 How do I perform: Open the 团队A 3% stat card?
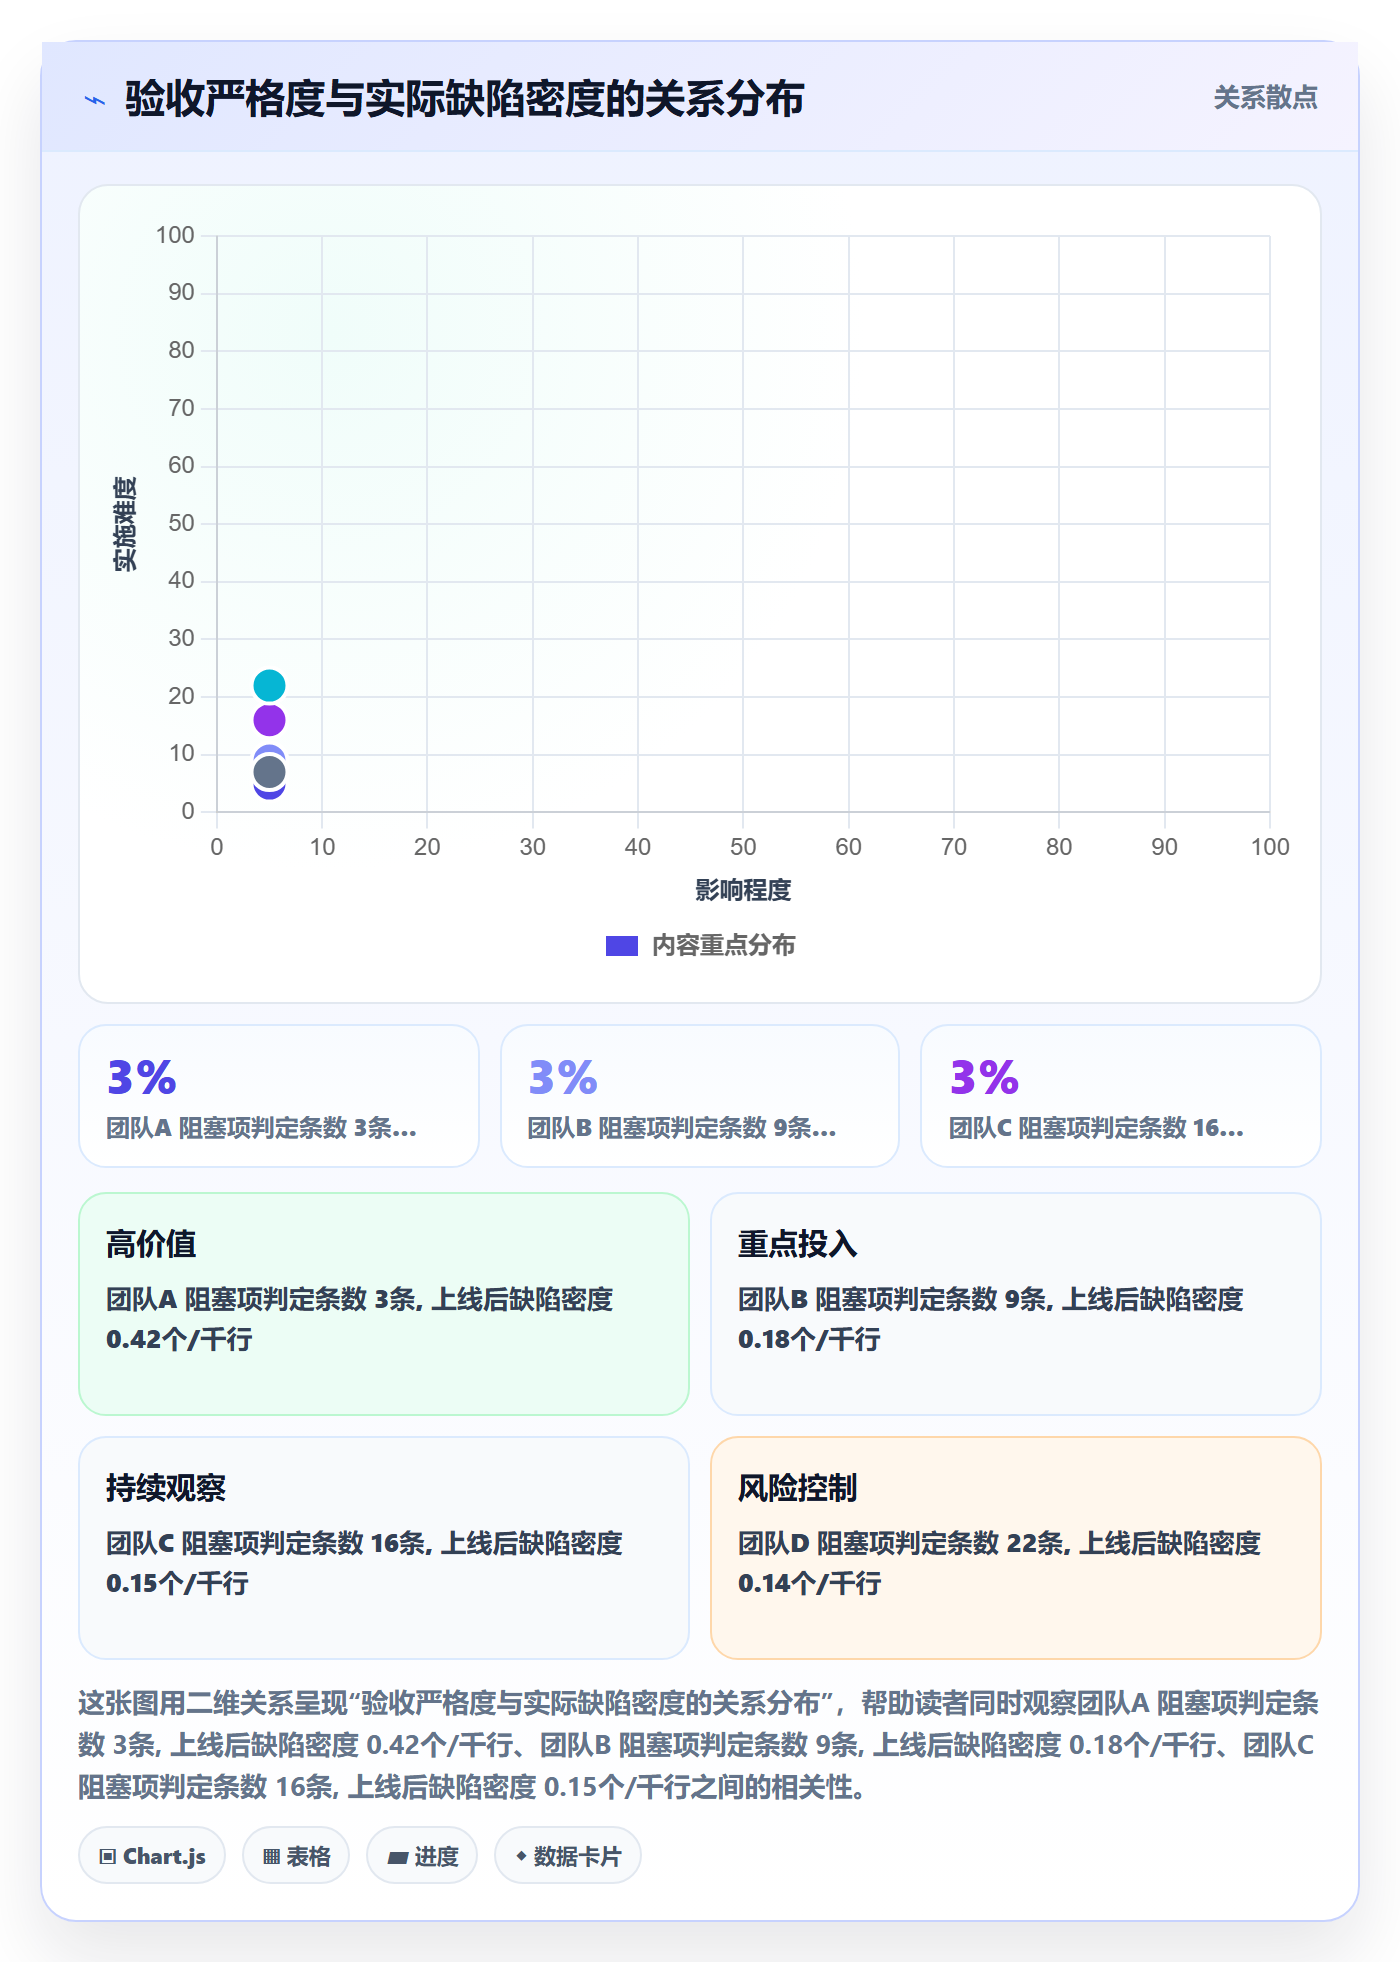click(x=279, y=1096)
